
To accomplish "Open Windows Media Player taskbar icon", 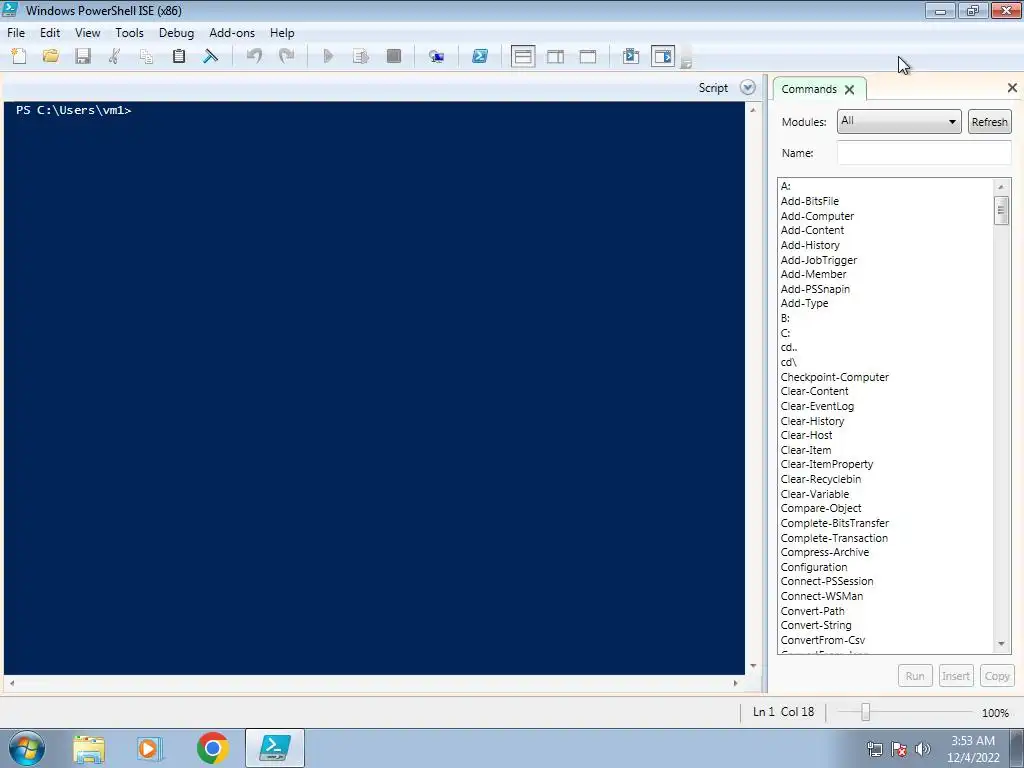I will 150,748.
